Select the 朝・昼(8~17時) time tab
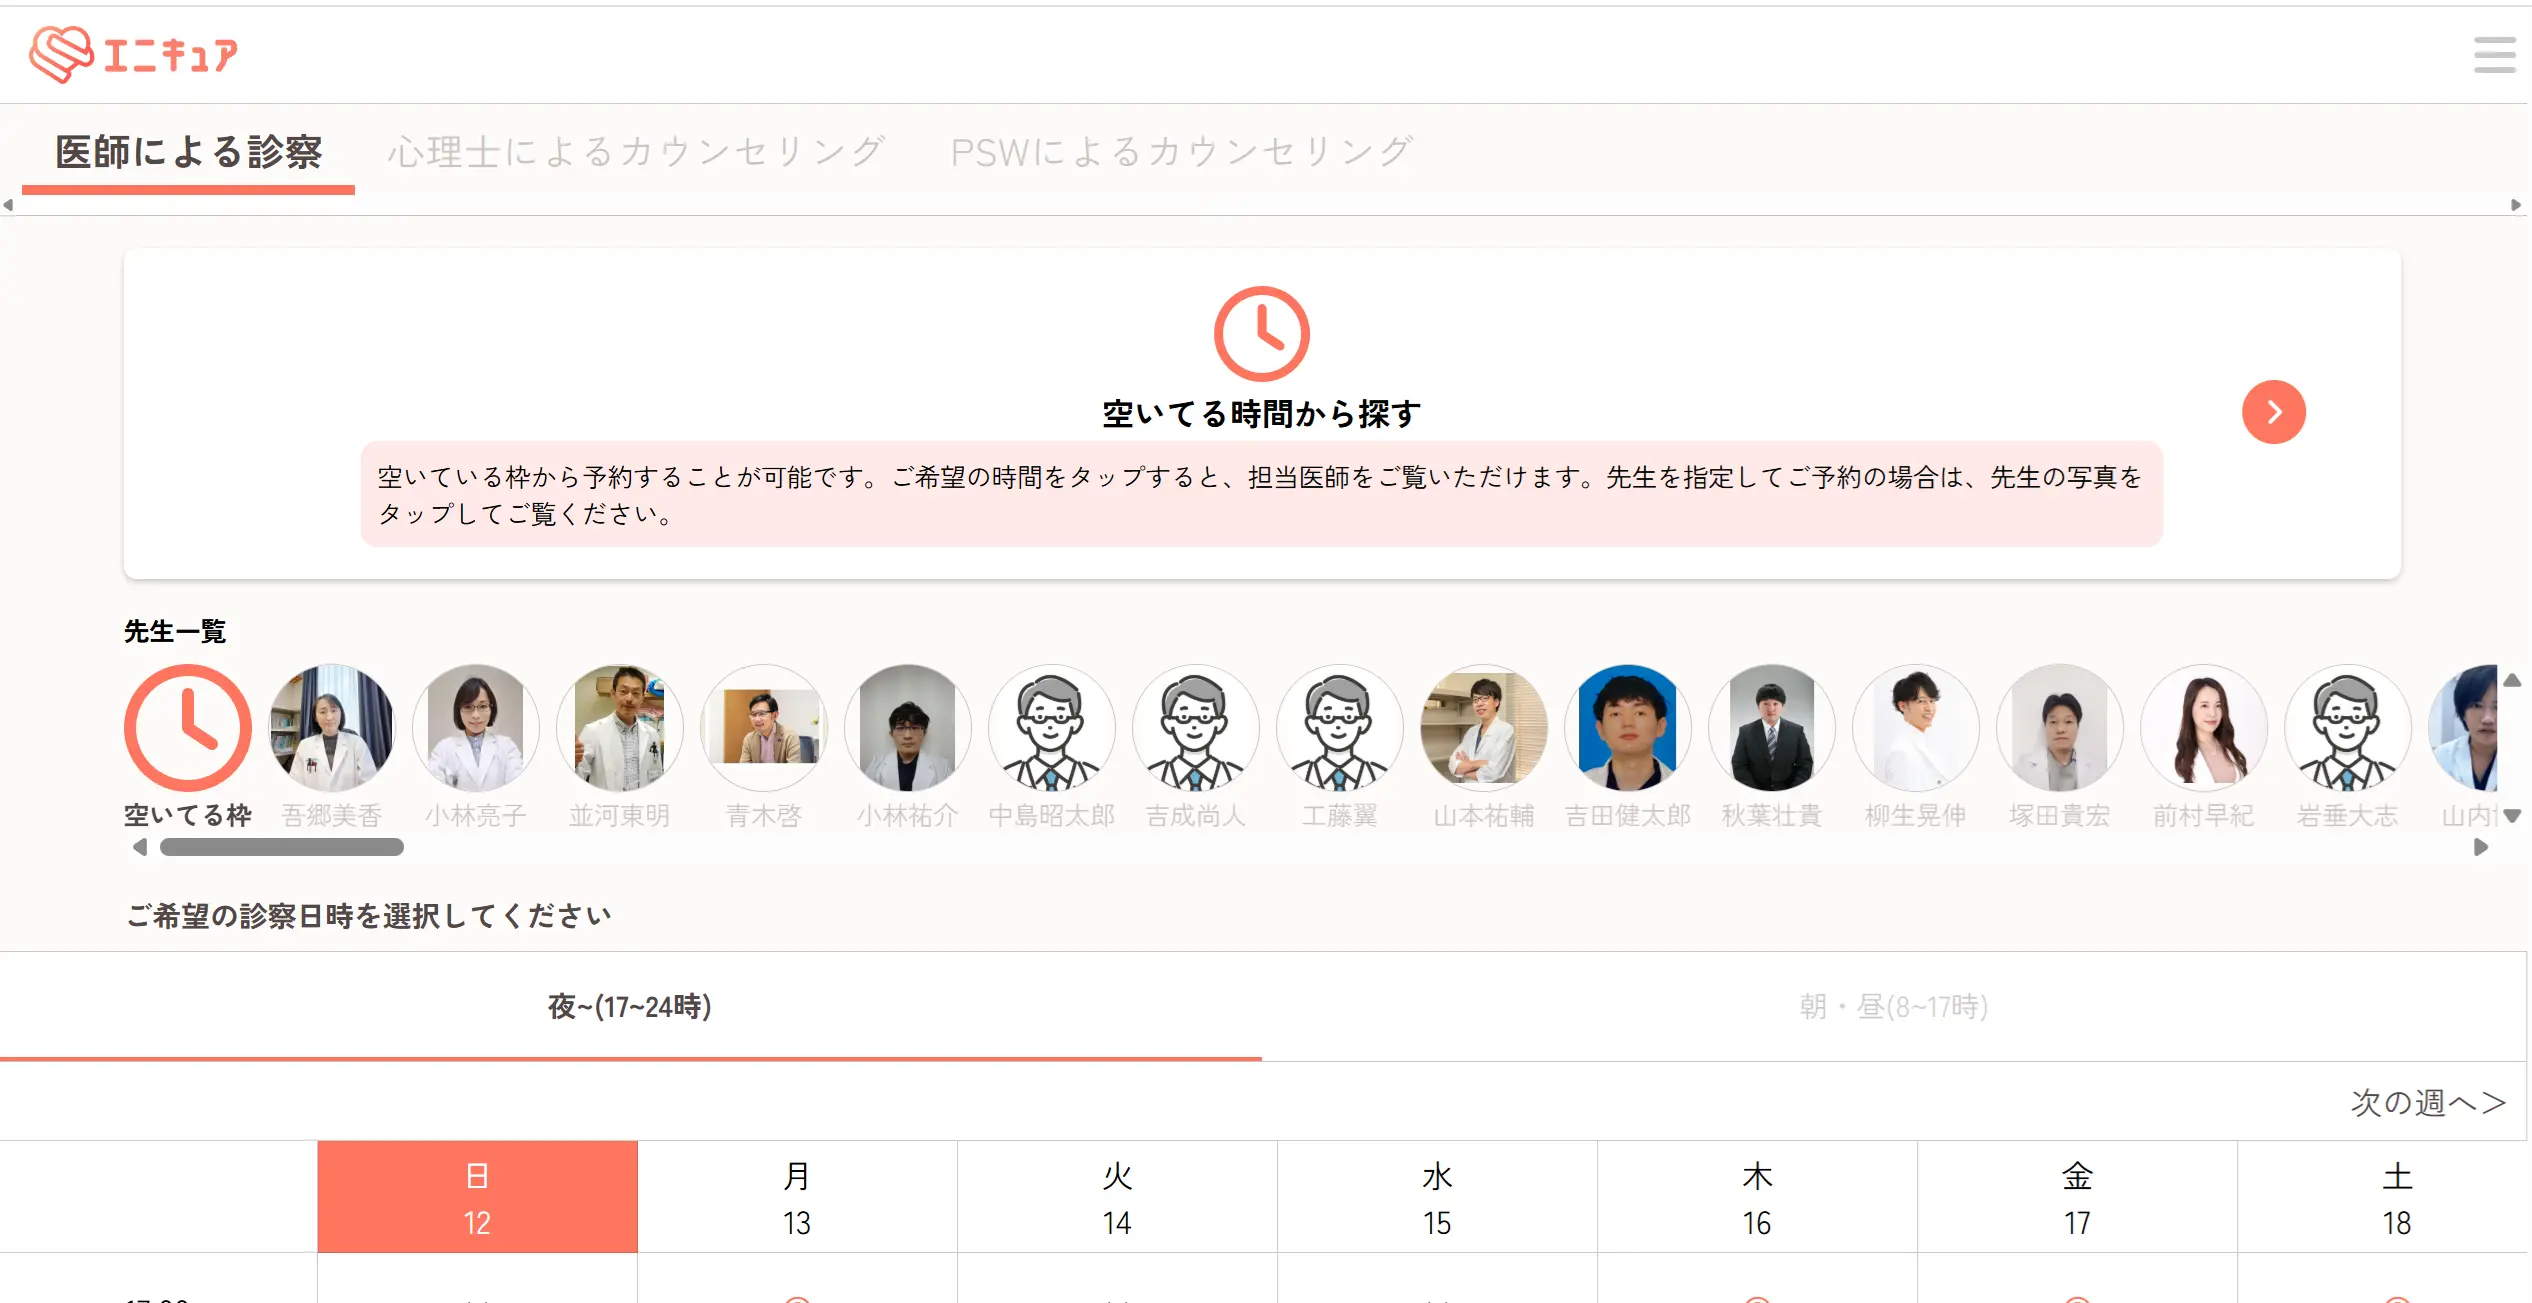2532x1303 pixels. click(x=1893, y=1008)
